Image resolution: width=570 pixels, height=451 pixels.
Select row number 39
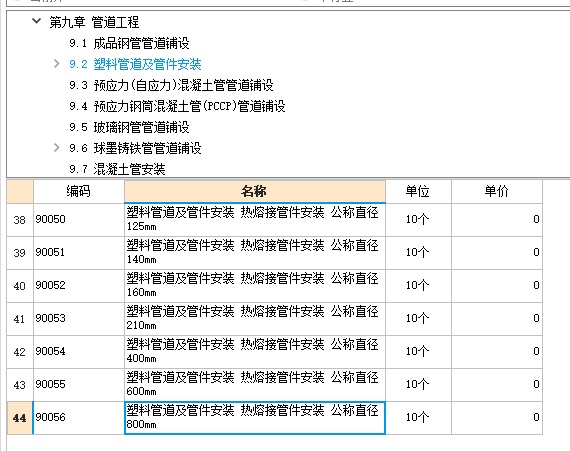[20, 253]
